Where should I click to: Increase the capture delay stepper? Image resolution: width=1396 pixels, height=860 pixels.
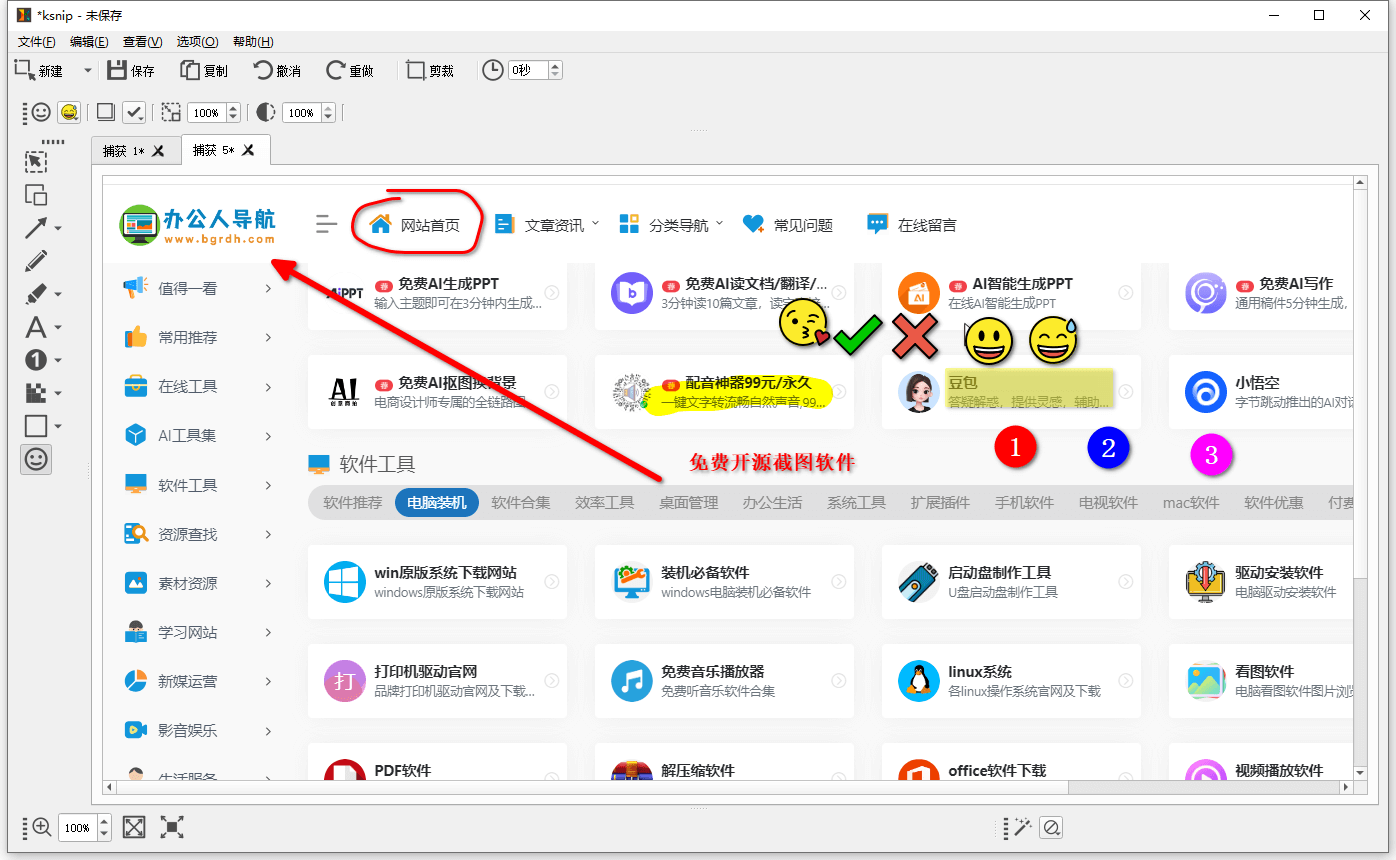click(x=557, y=64)
